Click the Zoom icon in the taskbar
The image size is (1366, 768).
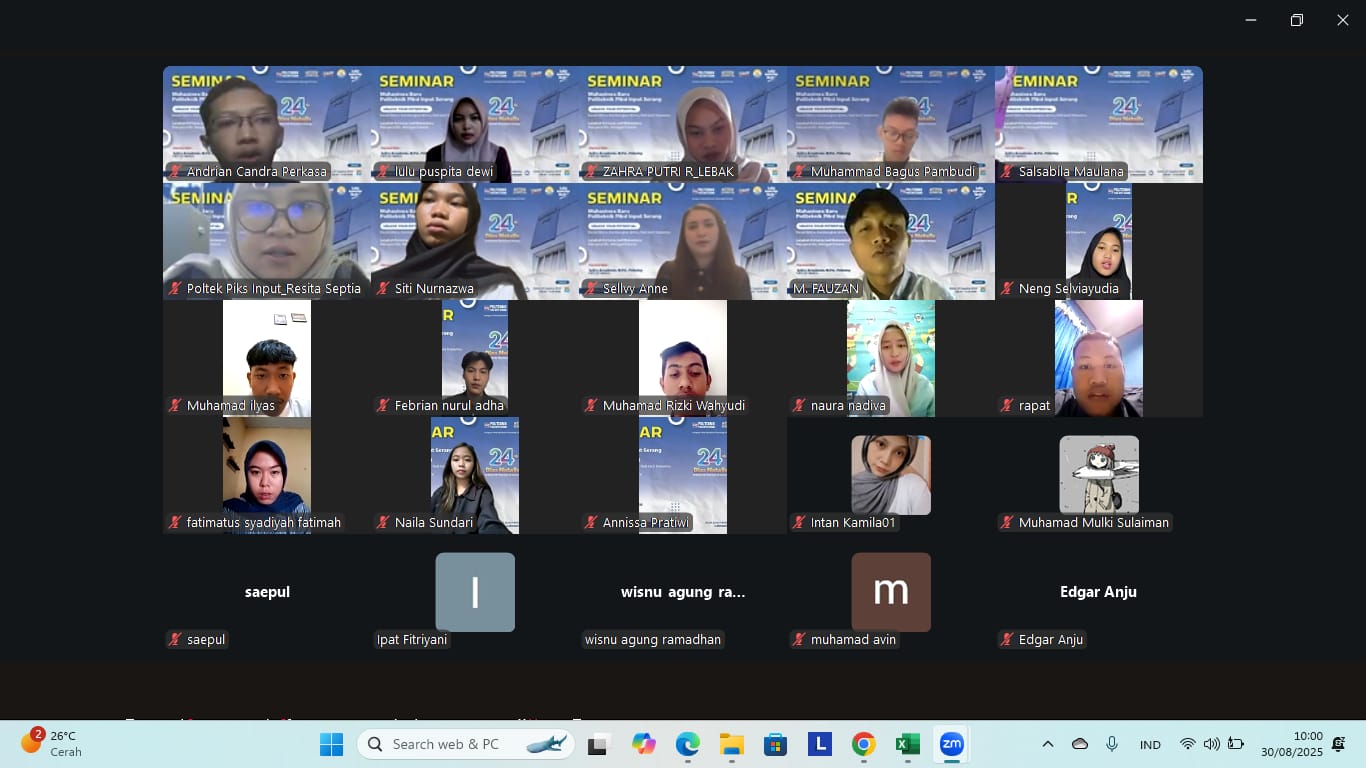coord(951,744)
